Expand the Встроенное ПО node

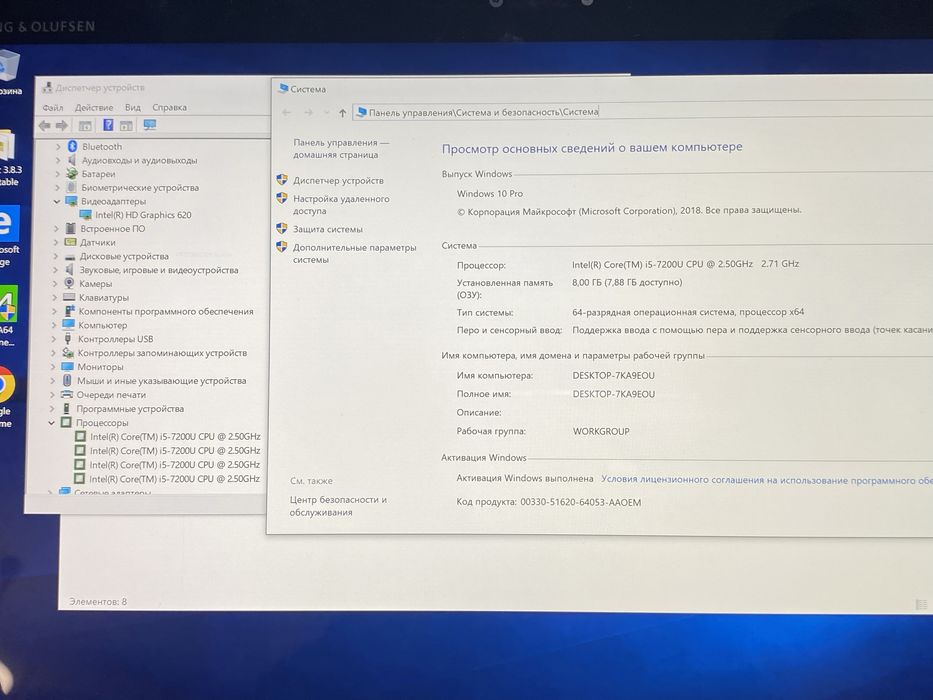coord(57,229)
